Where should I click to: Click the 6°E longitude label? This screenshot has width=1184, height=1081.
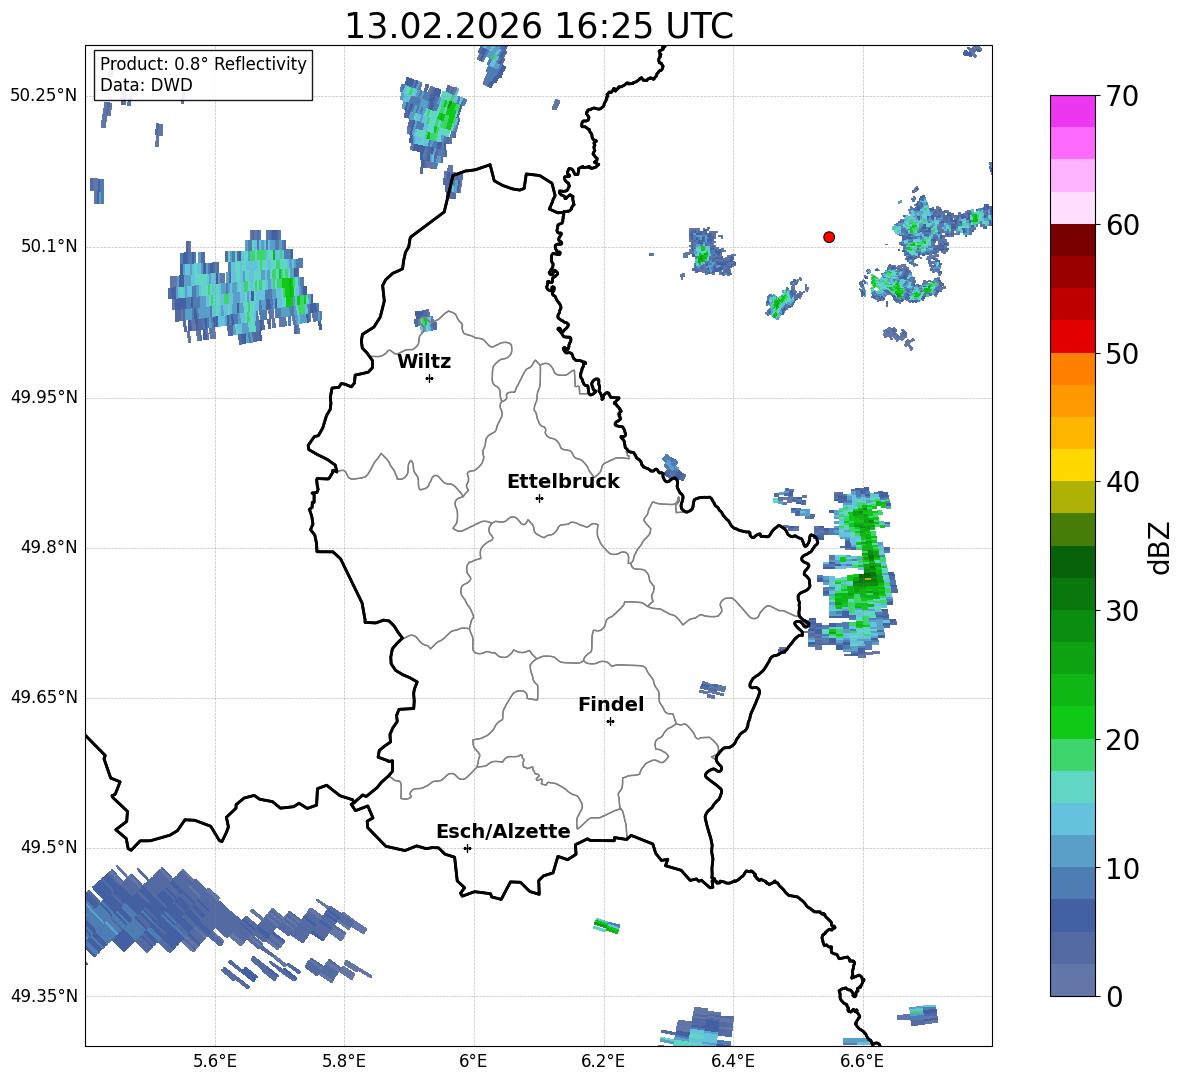[x=473, y=1061]
